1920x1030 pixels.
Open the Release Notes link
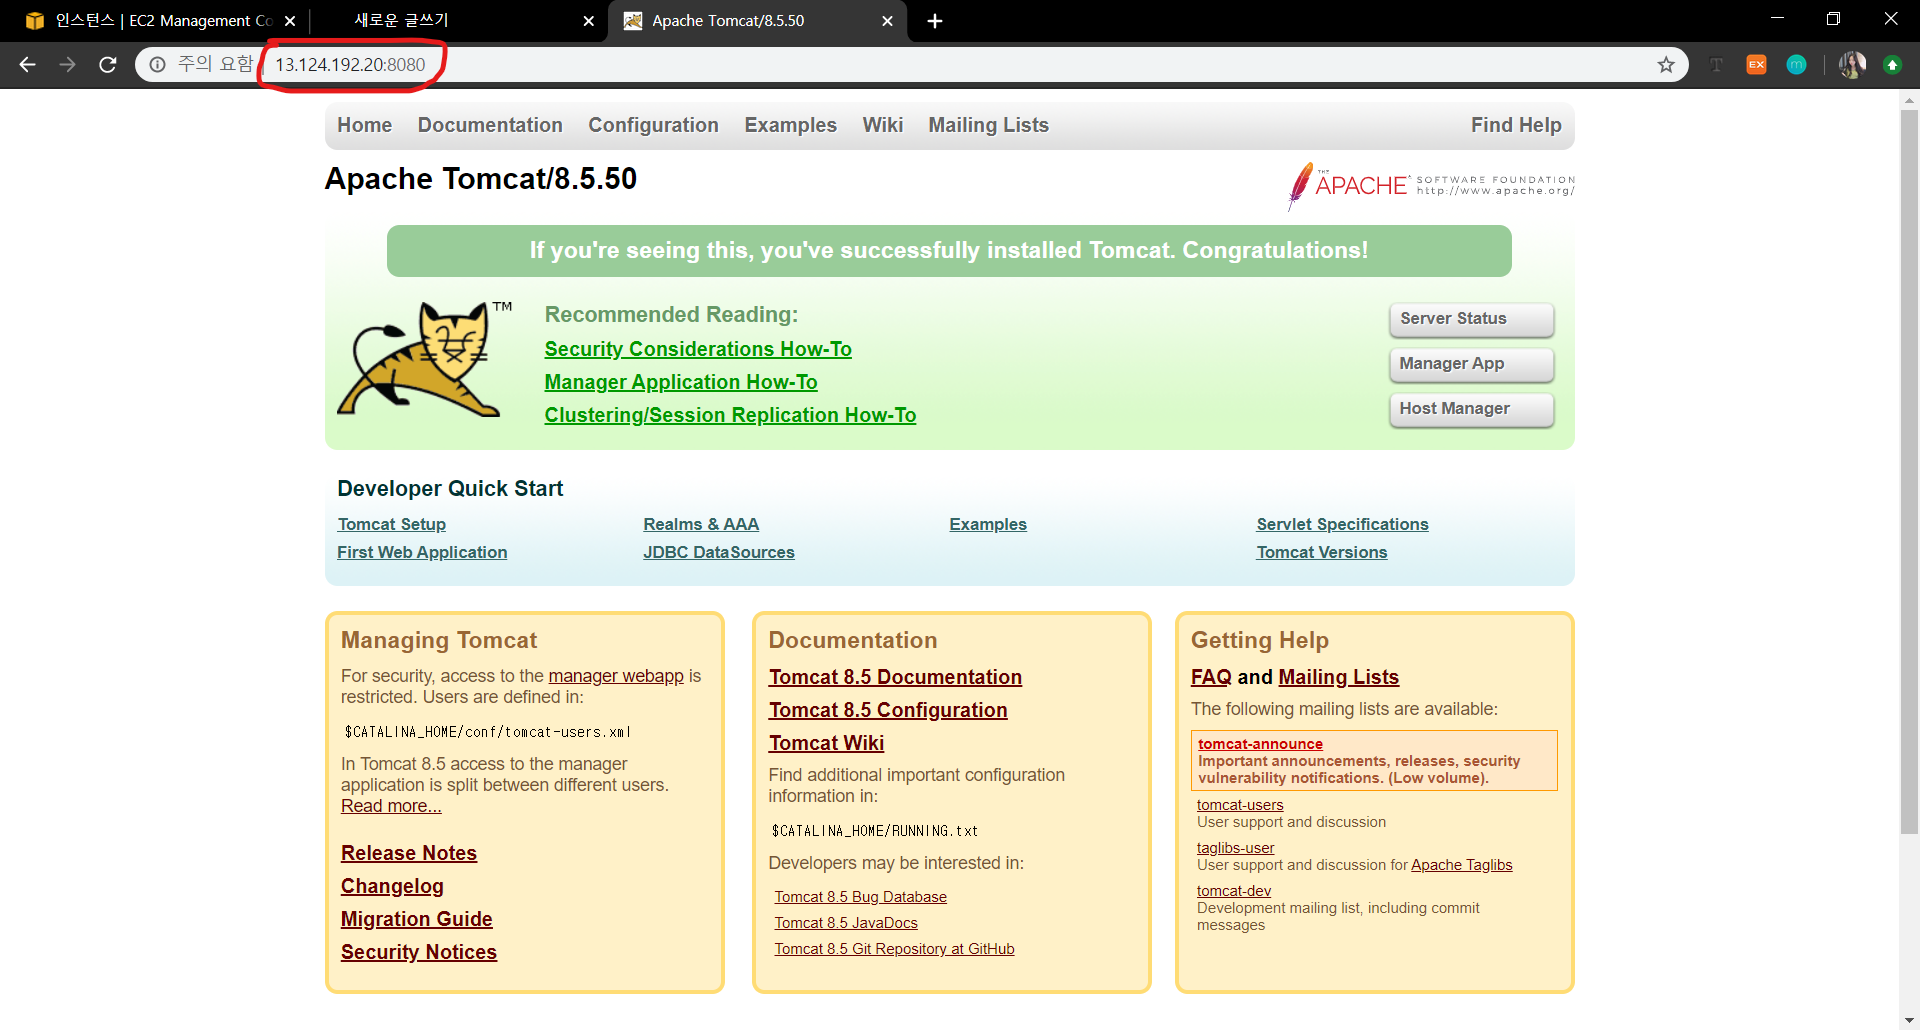pyautogui.click(x=409, y=853)
